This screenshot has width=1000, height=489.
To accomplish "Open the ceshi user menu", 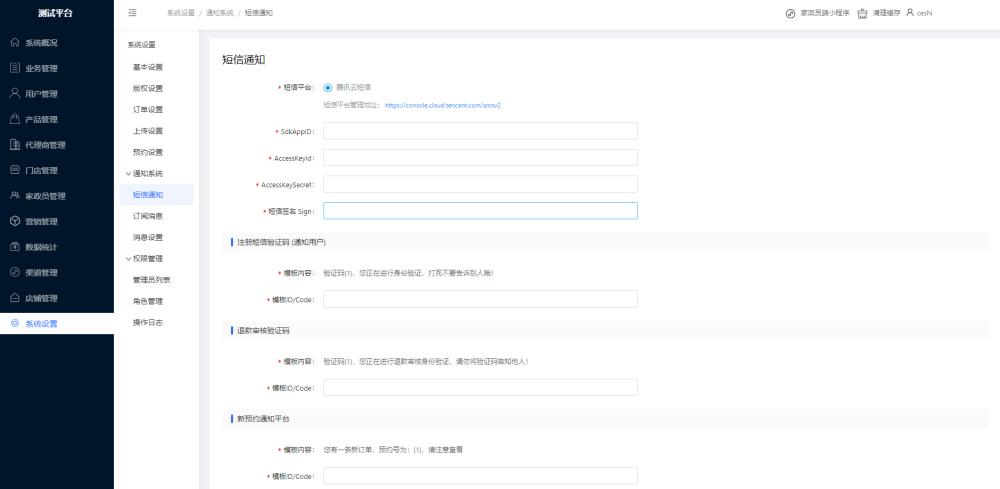I will coord(919,13).
